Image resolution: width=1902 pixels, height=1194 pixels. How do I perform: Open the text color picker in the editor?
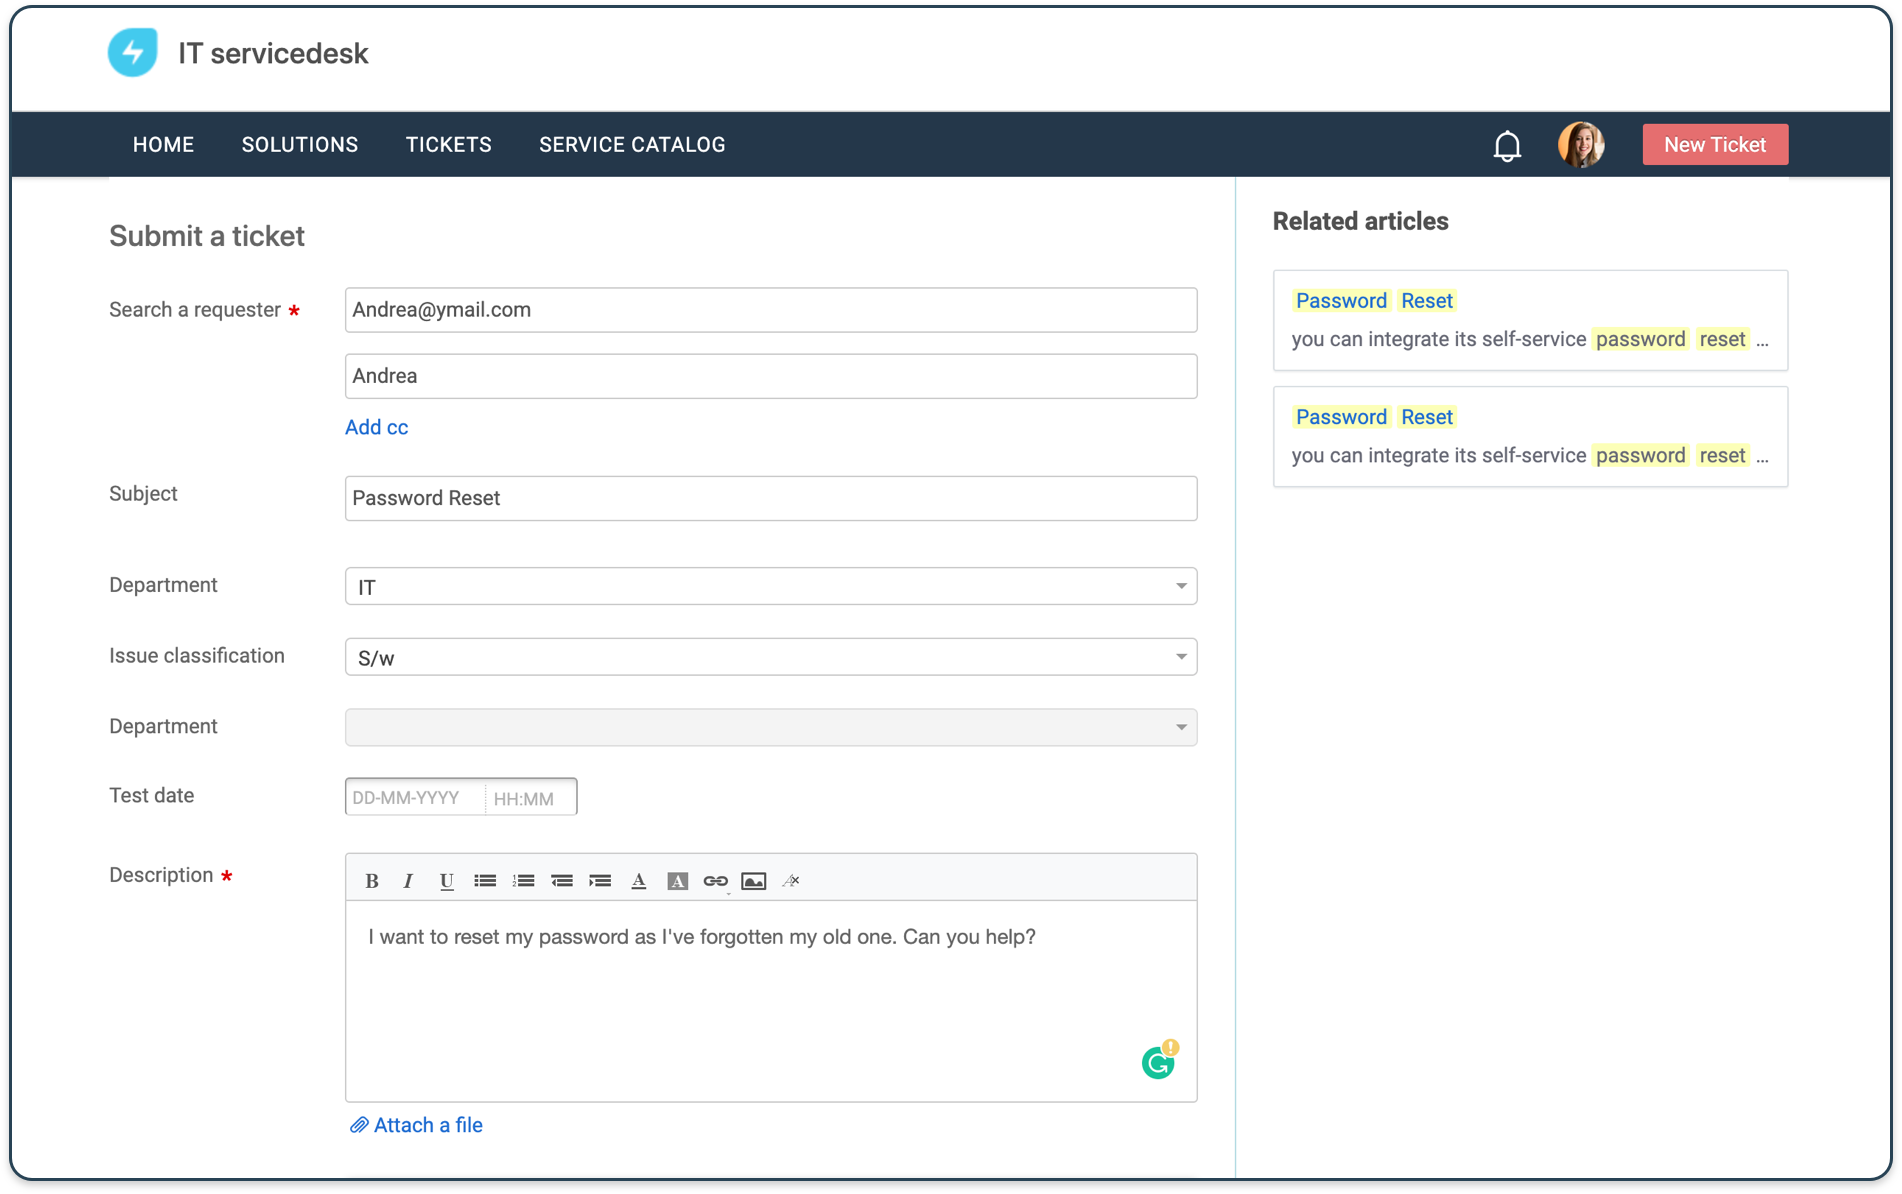click(x=639, y=880)
